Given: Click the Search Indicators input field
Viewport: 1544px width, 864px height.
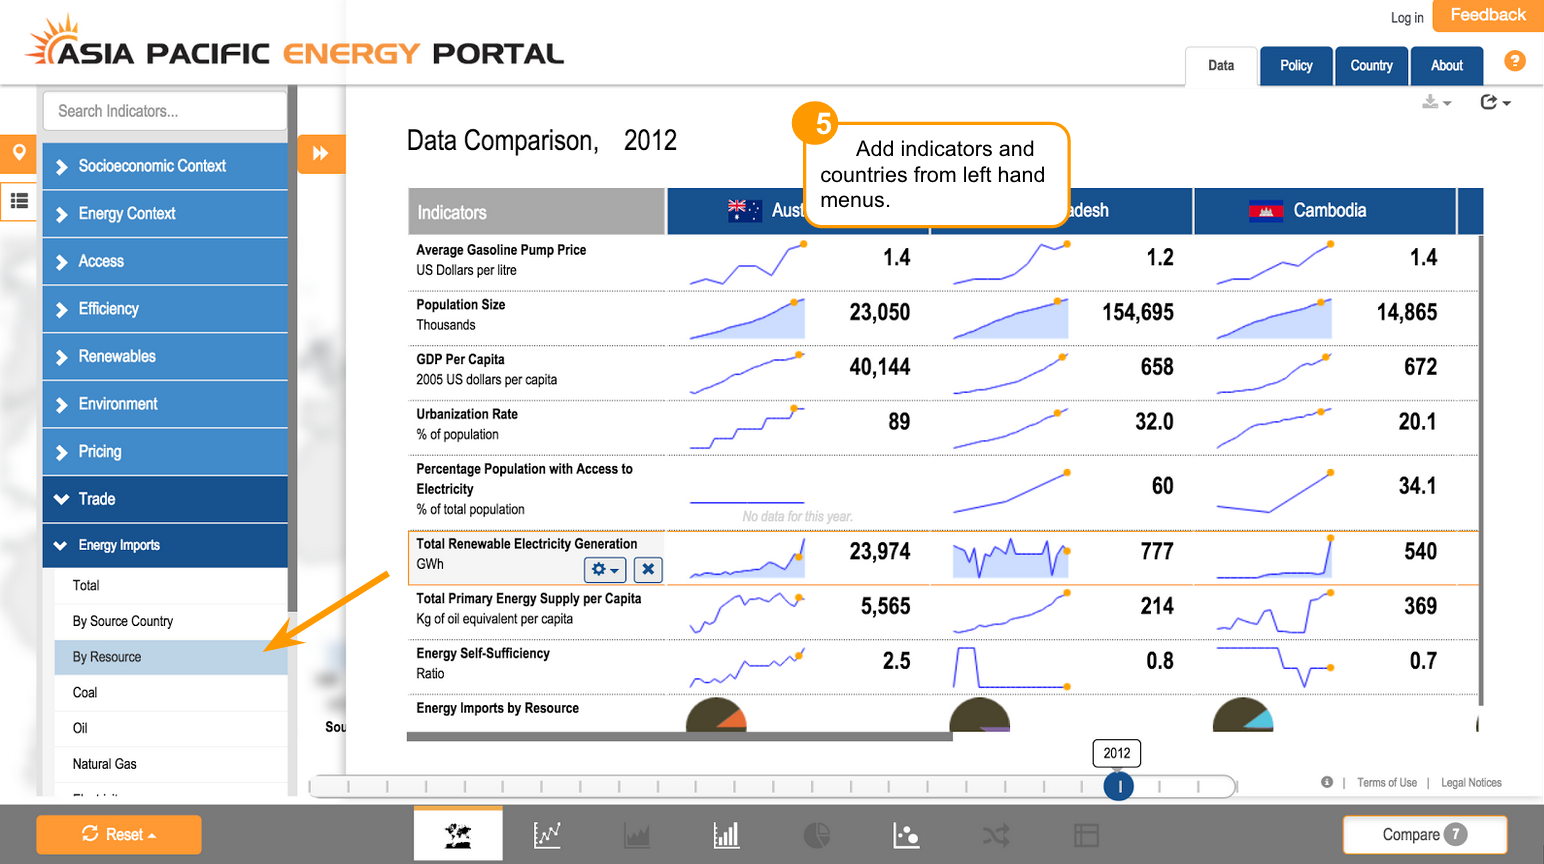Looking at the screenshot, I should [x=165, y=111].
